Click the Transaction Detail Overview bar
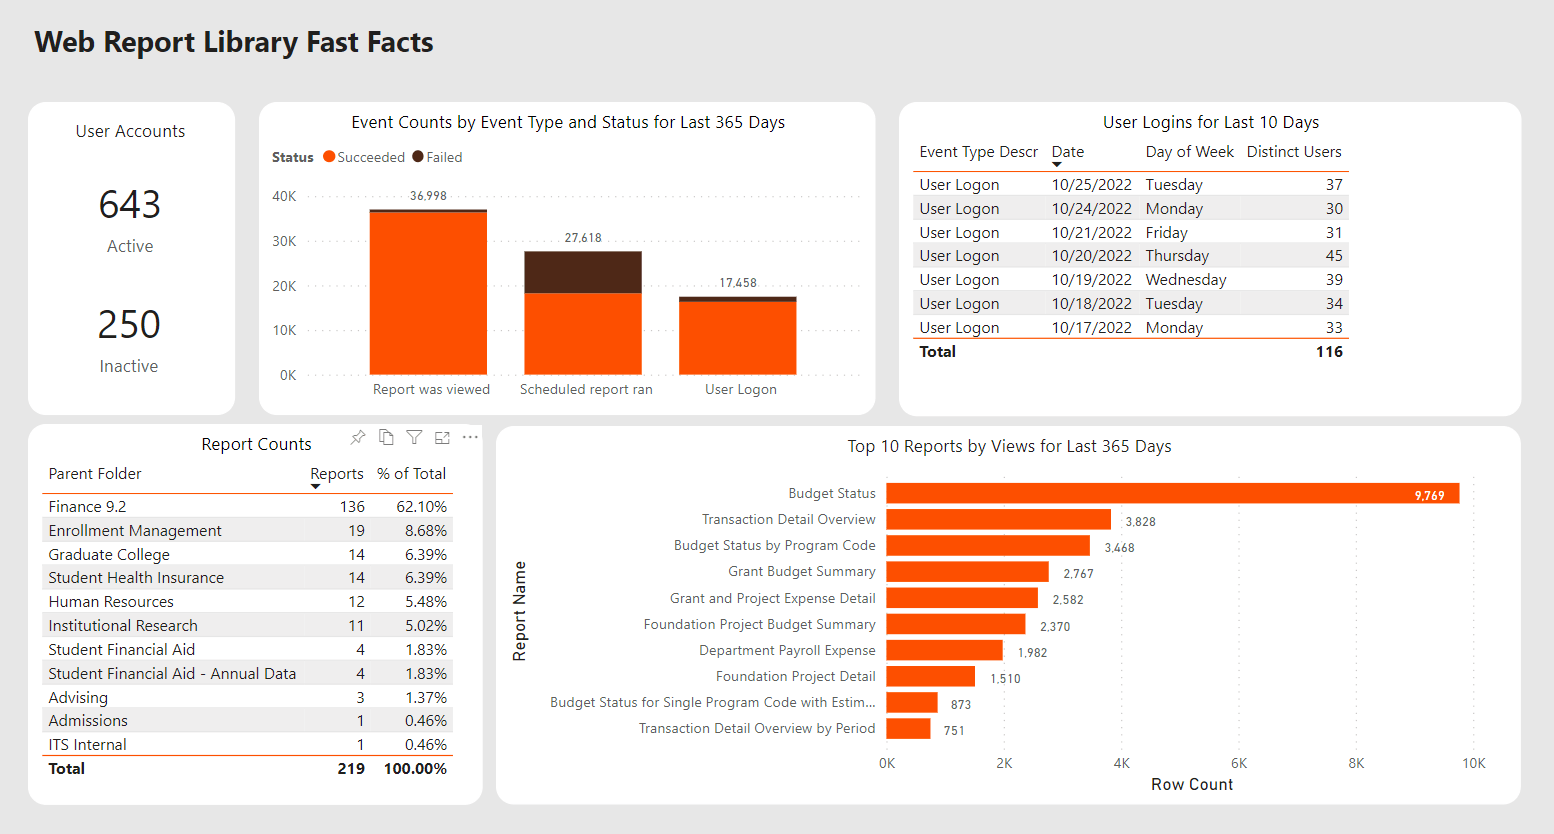This screenshot has height=834, width=1554. tap(998, 519)
